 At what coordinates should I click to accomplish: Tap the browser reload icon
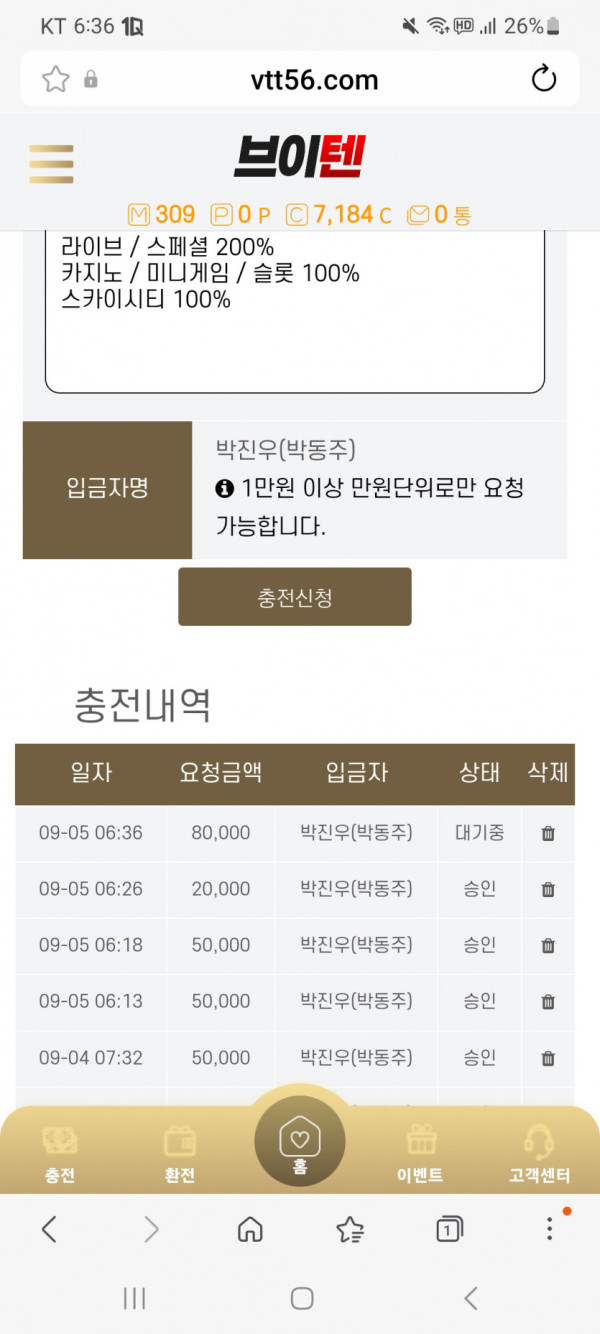pos(544,78)
